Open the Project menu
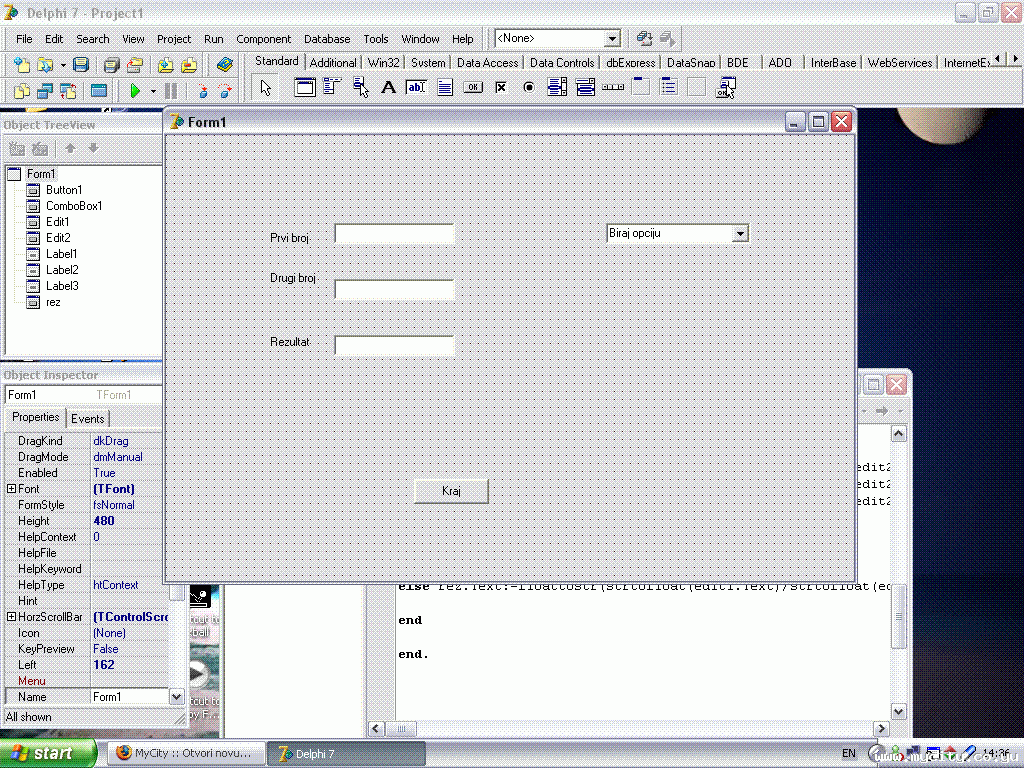Screen dimensions: 1024x768 point(174,39)
